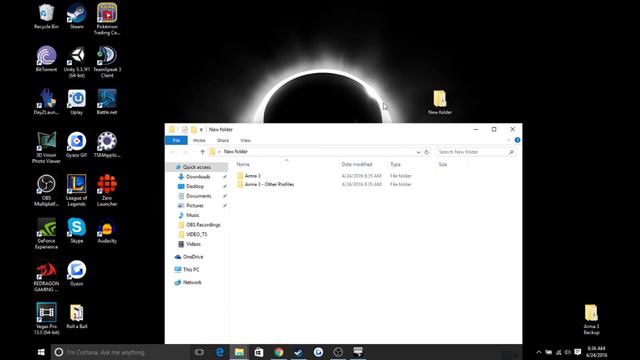Open the Recycle Bin desktop icon
The height and width of the screenshot is (360, 640).
46,17
